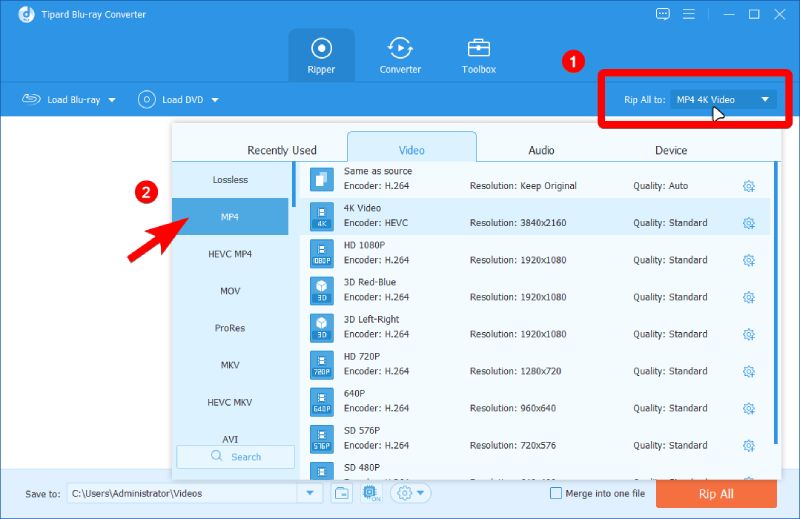Image resolution: width=800 pixels, height=519 pixels.
Task: Click the HD 1080P profile icon
Action: tap(321, 254)
